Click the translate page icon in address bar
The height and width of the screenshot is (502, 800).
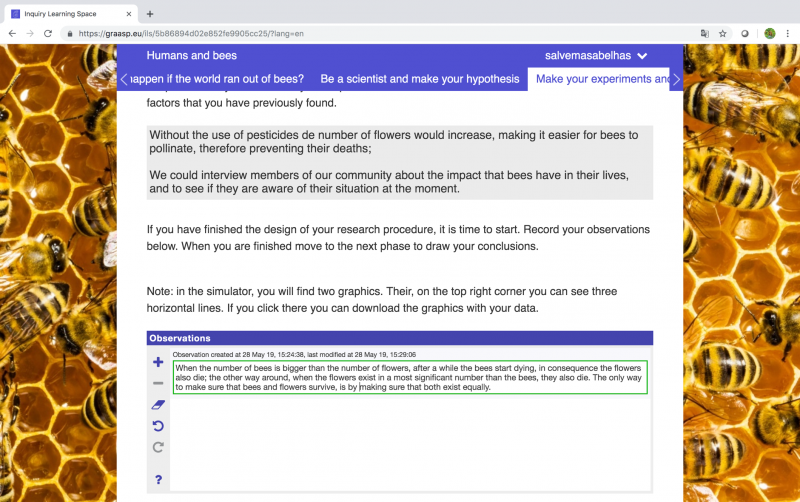705,34
